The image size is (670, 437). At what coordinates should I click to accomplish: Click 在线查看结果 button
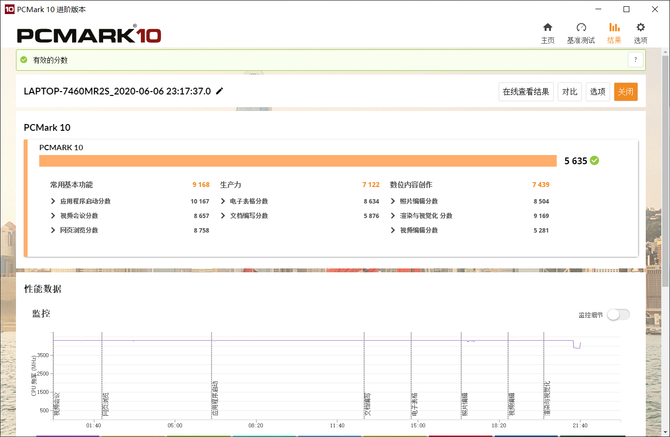tap(526, 91)
